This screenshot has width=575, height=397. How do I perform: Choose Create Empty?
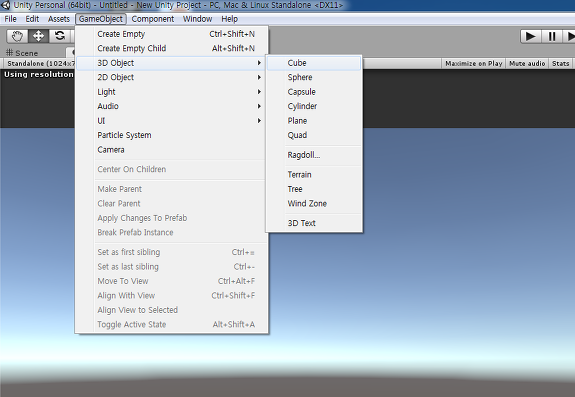(x=171, y=34)
